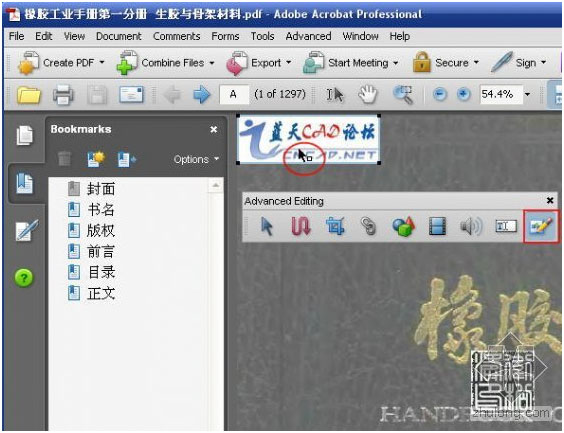This screenshot has width=564, height=433.
Task: Select the Article tool icon
Action: (x=301, y=227)
